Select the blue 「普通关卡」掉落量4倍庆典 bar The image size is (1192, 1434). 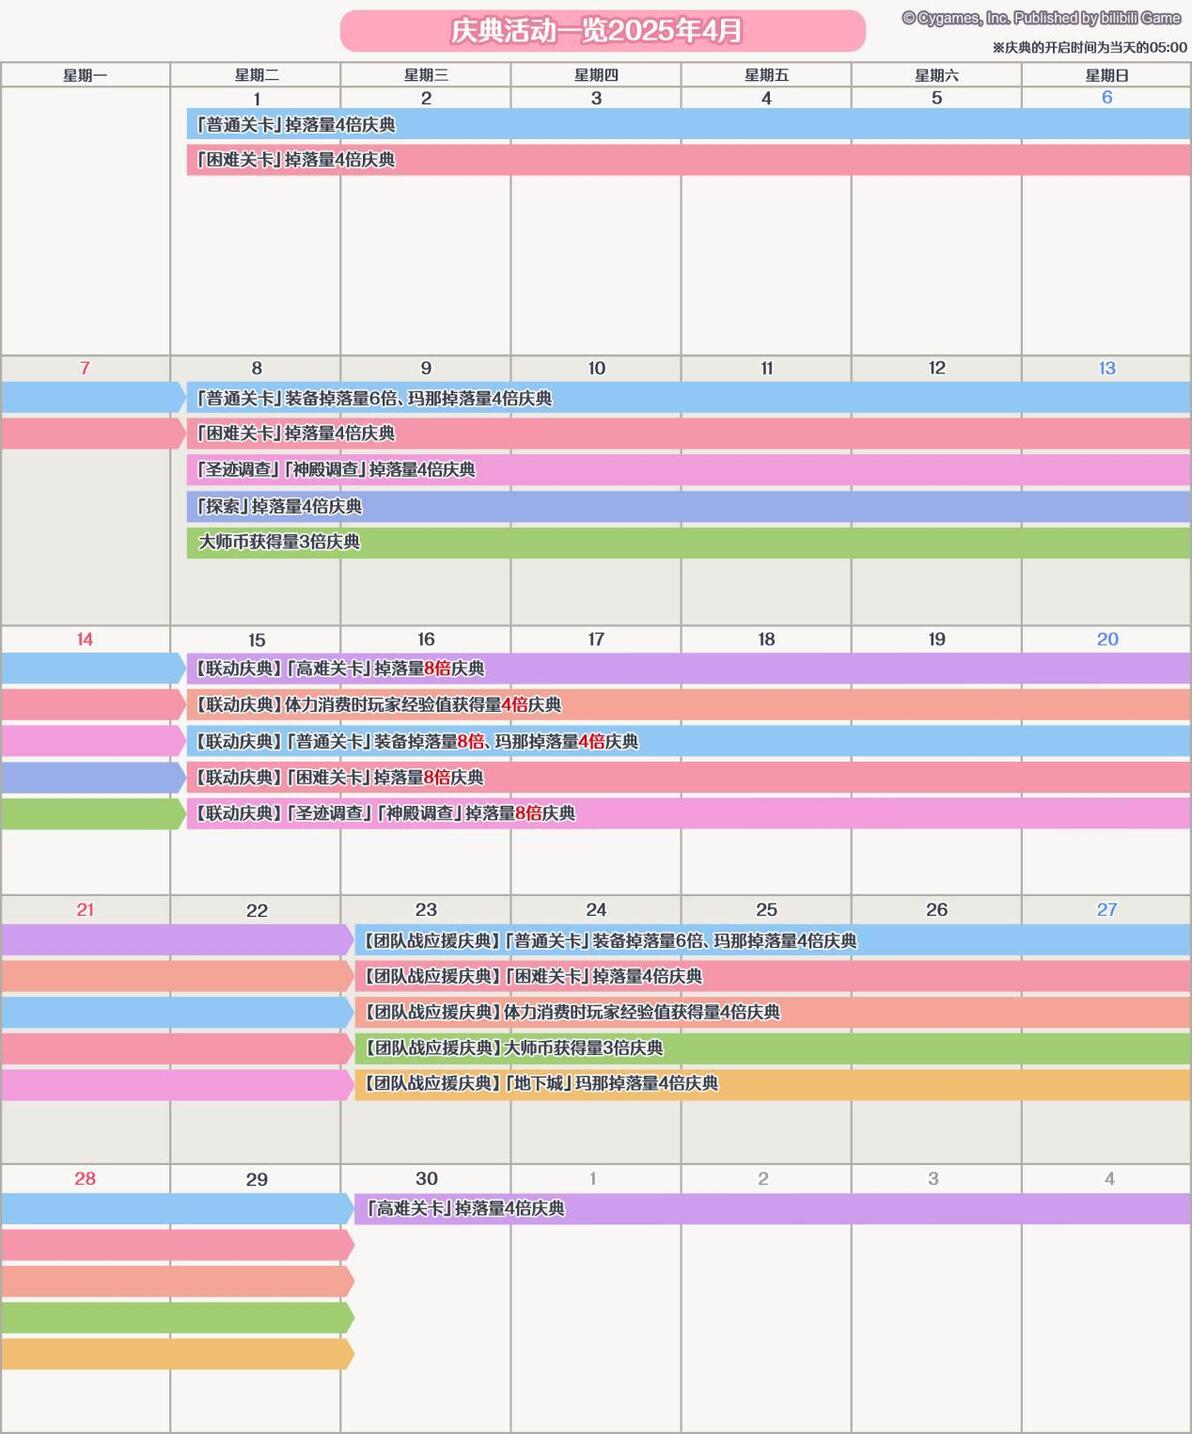click(688, 124)
